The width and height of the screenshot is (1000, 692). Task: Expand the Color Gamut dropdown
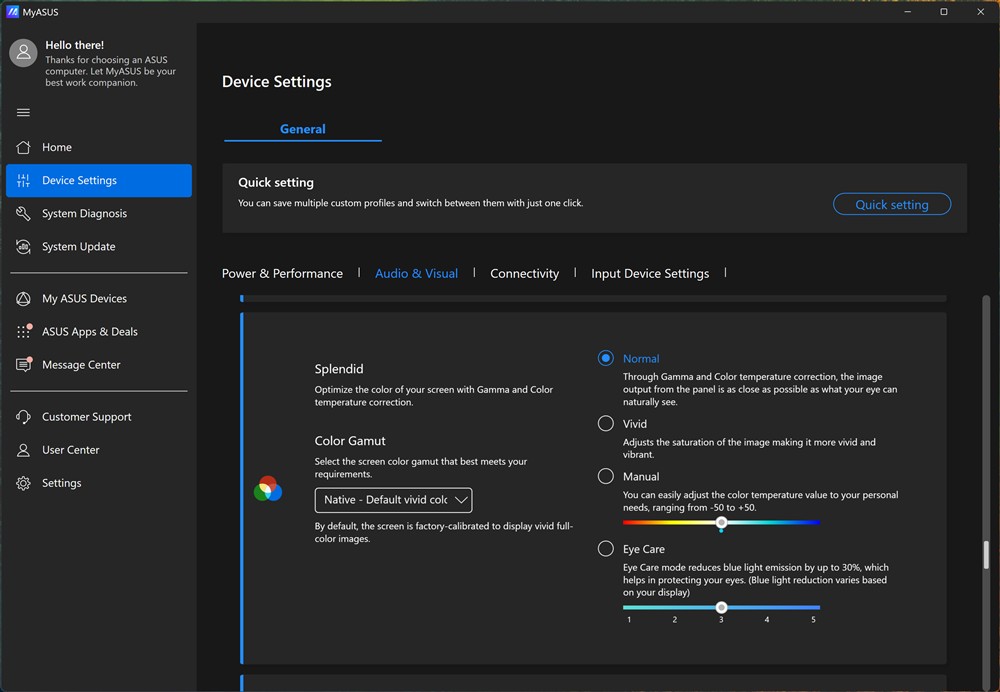[x=393, y=500]
